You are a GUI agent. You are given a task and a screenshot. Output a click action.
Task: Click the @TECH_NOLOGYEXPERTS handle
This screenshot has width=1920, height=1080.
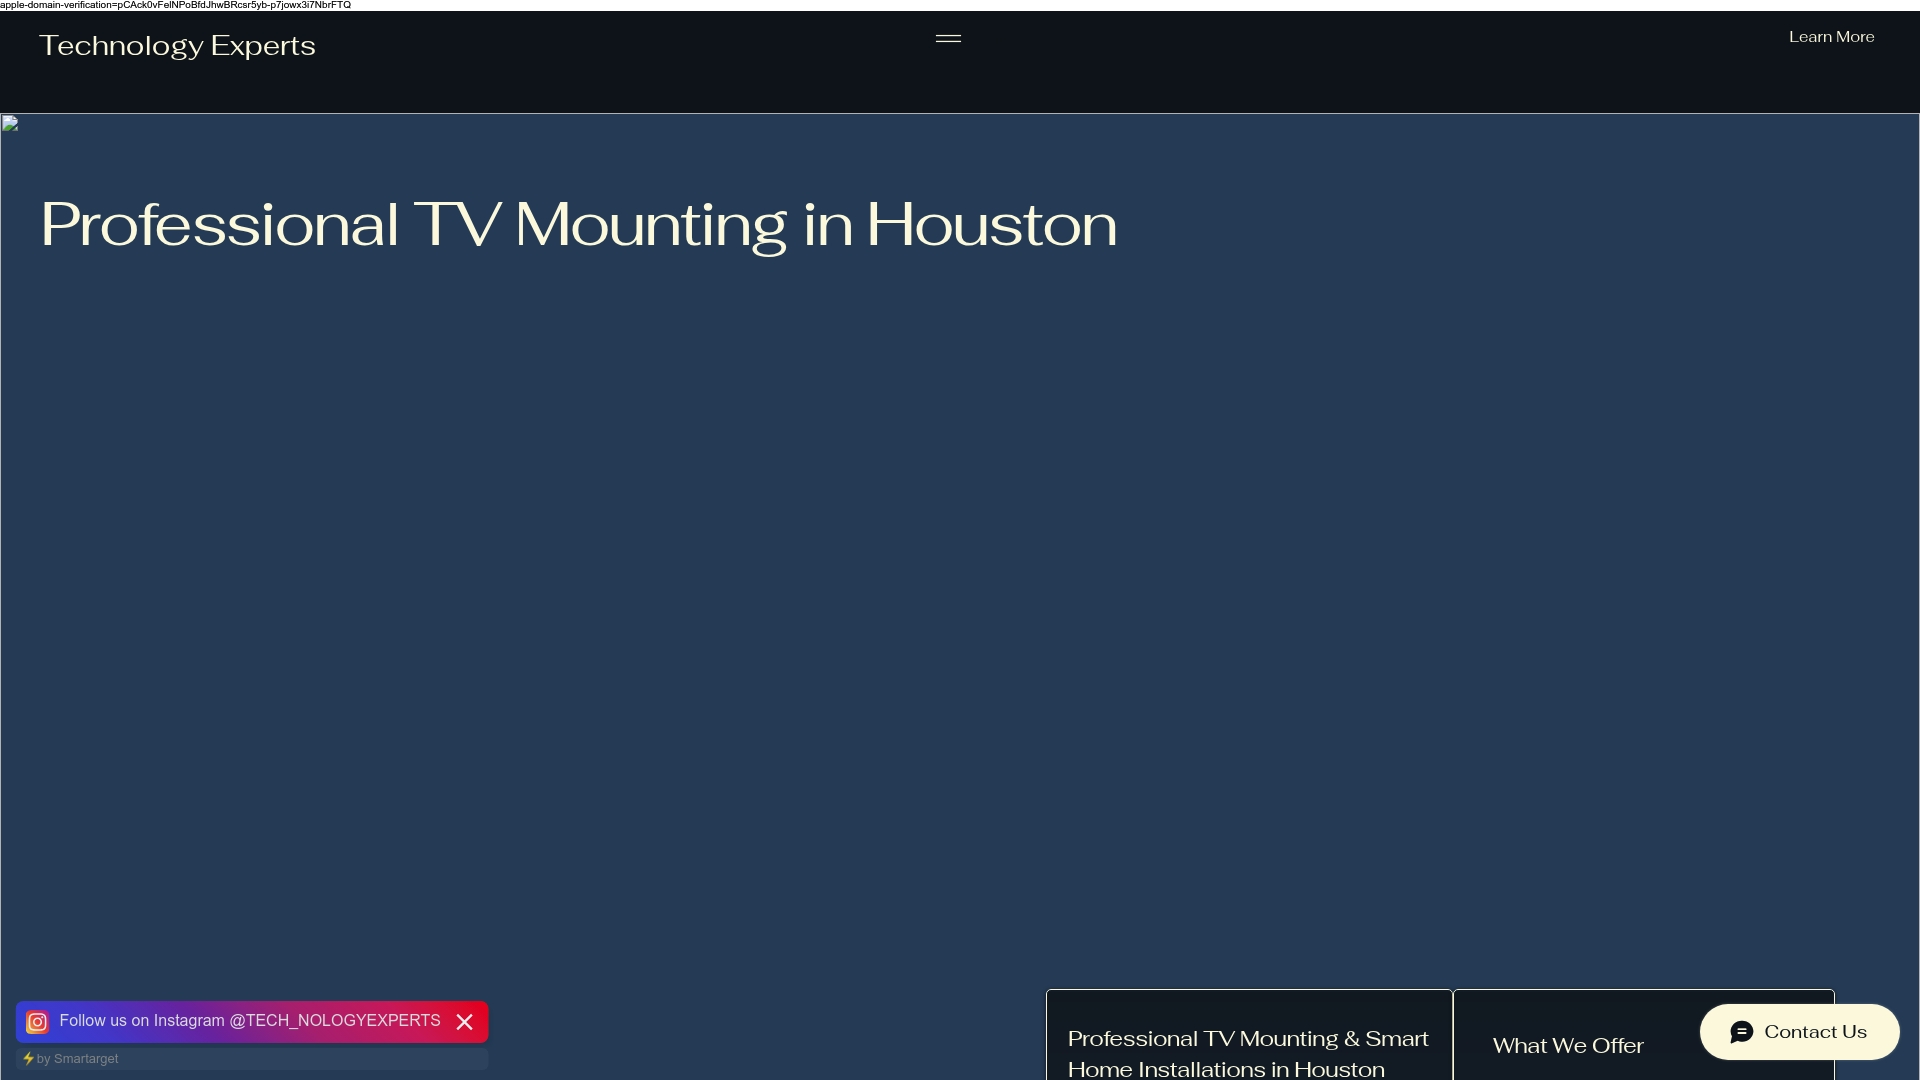click(x=335, y=1021)
